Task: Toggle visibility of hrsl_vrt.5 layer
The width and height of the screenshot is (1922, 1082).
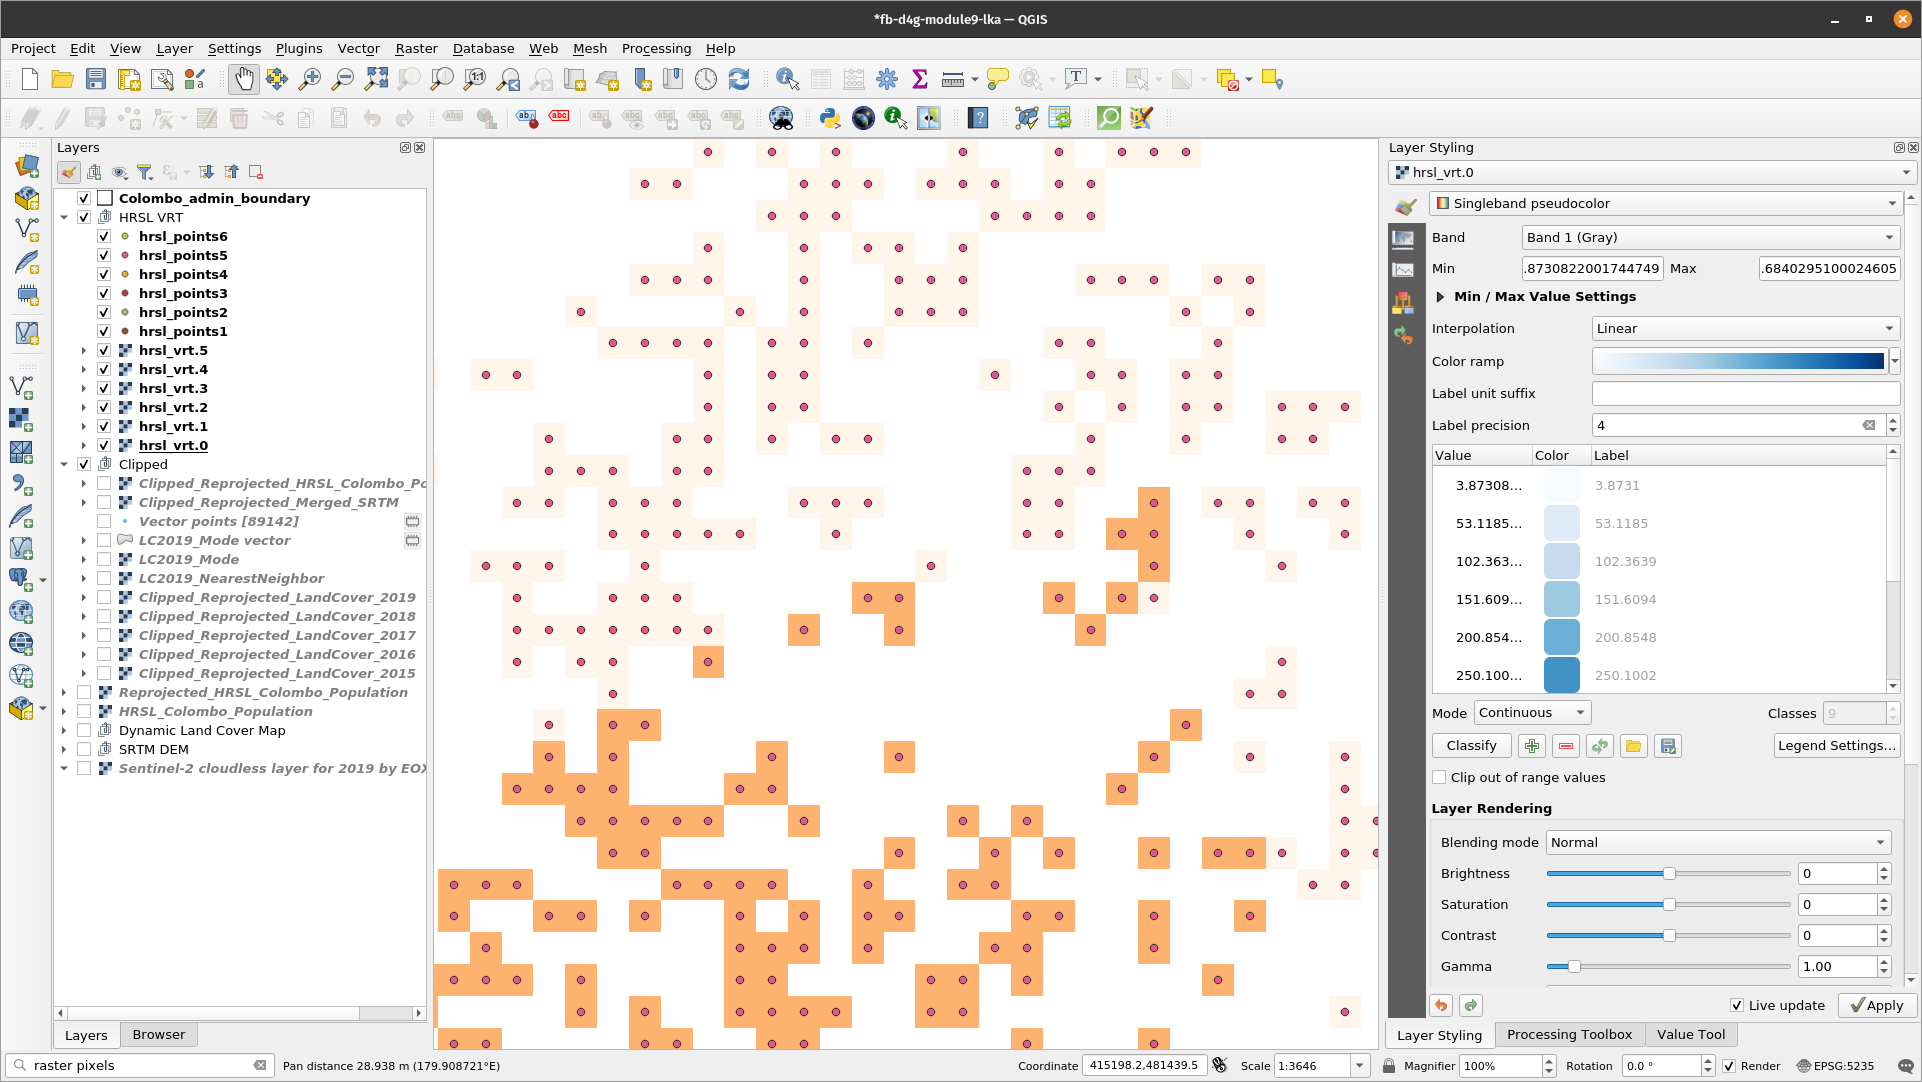Action: pyautogui.click(x=104, y=351)
